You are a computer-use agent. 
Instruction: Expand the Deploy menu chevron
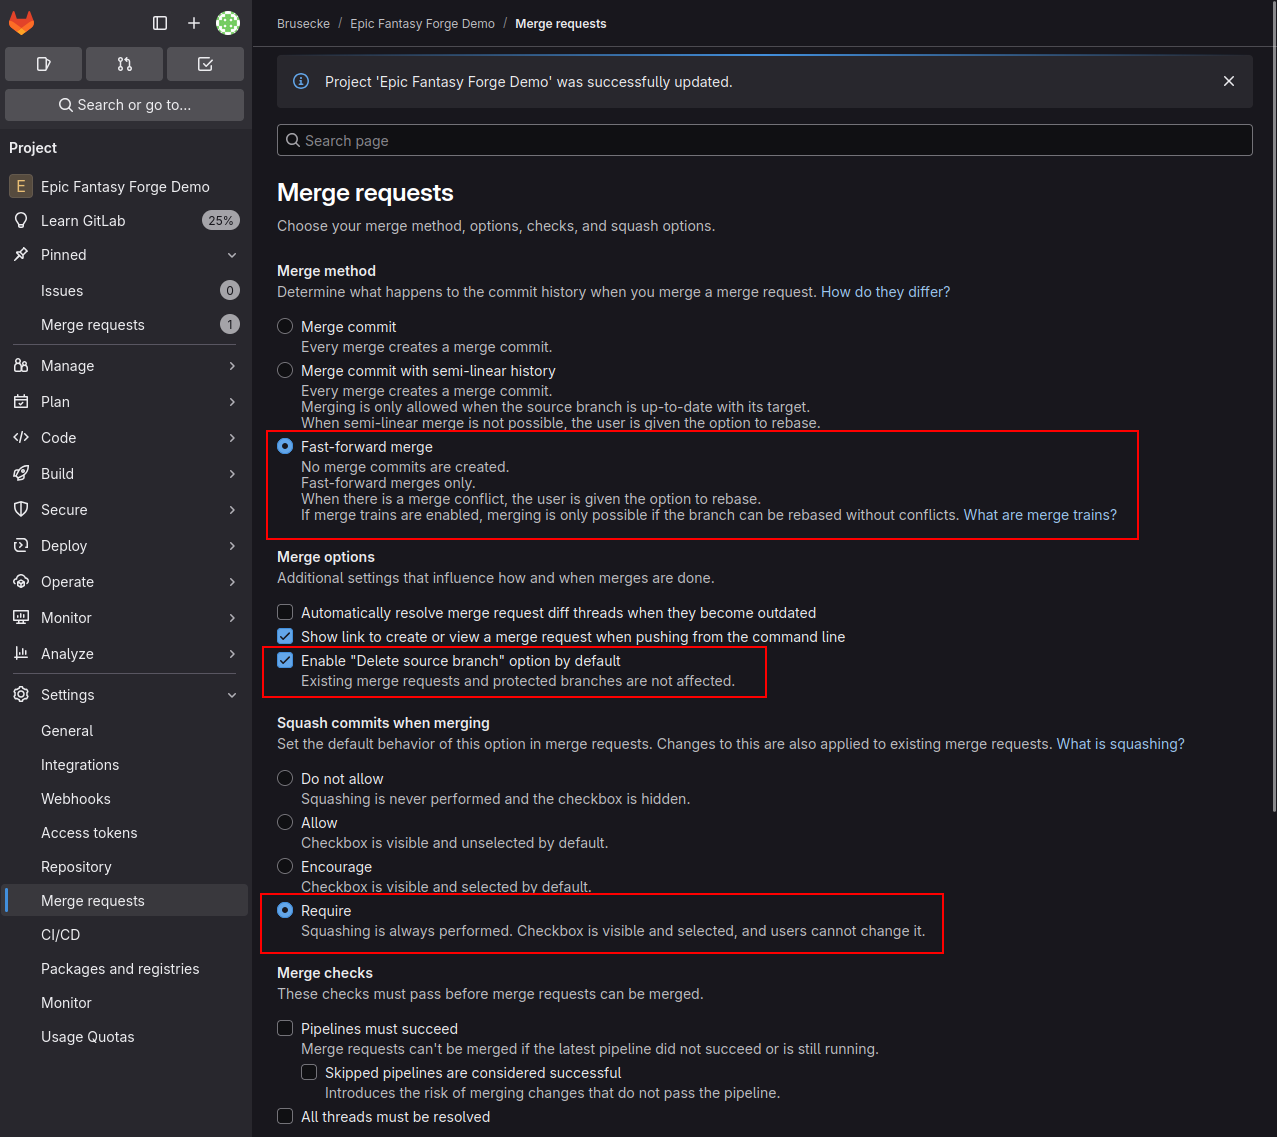click(232, 546)
